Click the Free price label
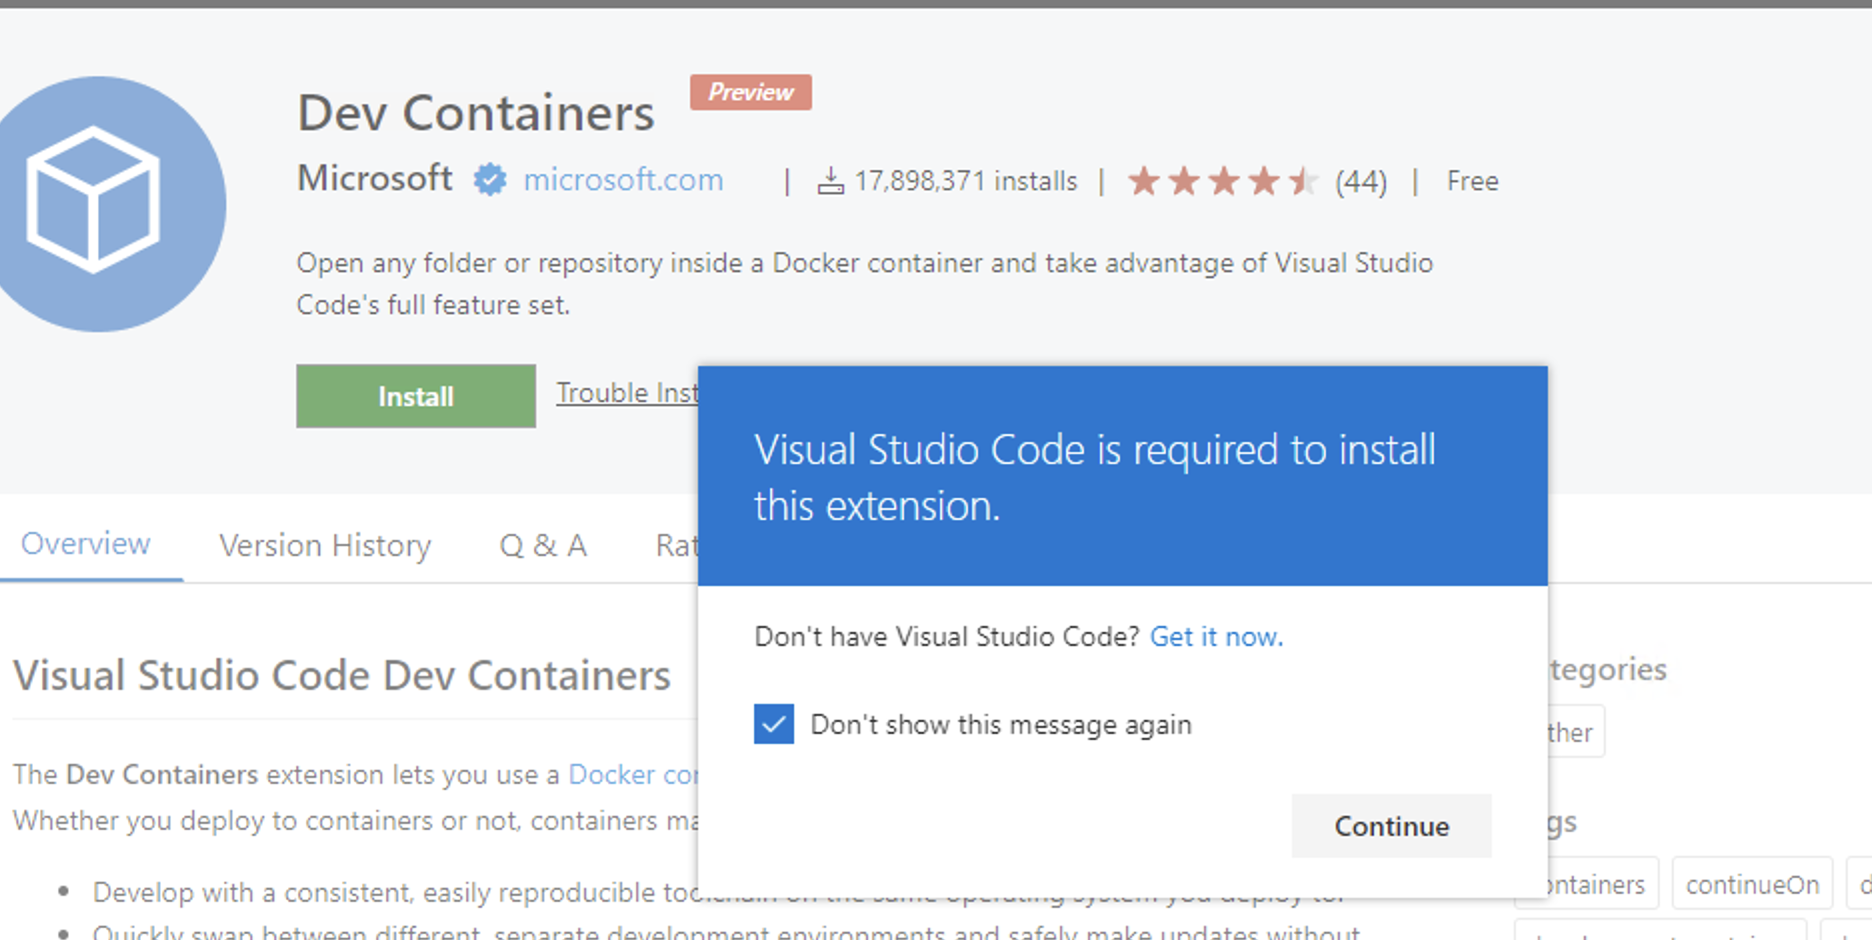 [1472, 181]
